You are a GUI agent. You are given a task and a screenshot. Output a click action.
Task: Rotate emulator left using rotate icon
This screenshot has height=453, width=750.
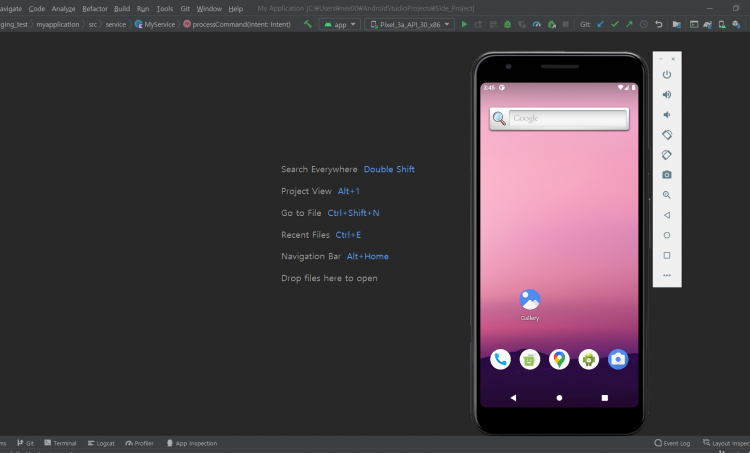pyautogui.click(x=667, y=134)
